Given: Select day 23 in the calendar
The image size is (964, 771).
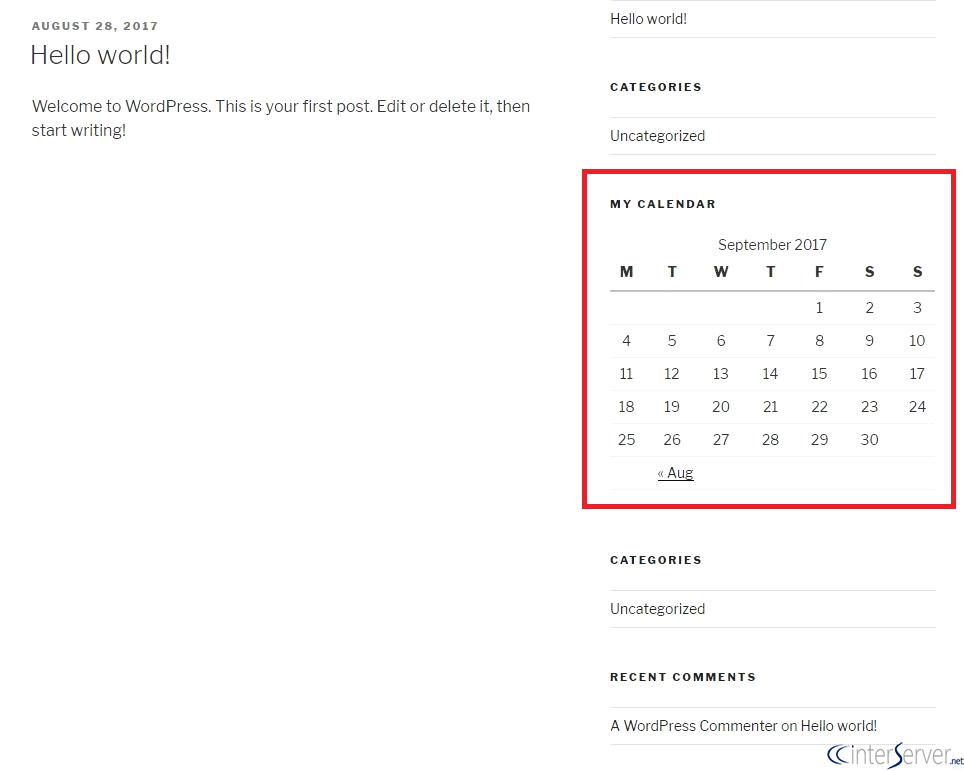Looking at the screenshot, I should click(x=869, y=406).
